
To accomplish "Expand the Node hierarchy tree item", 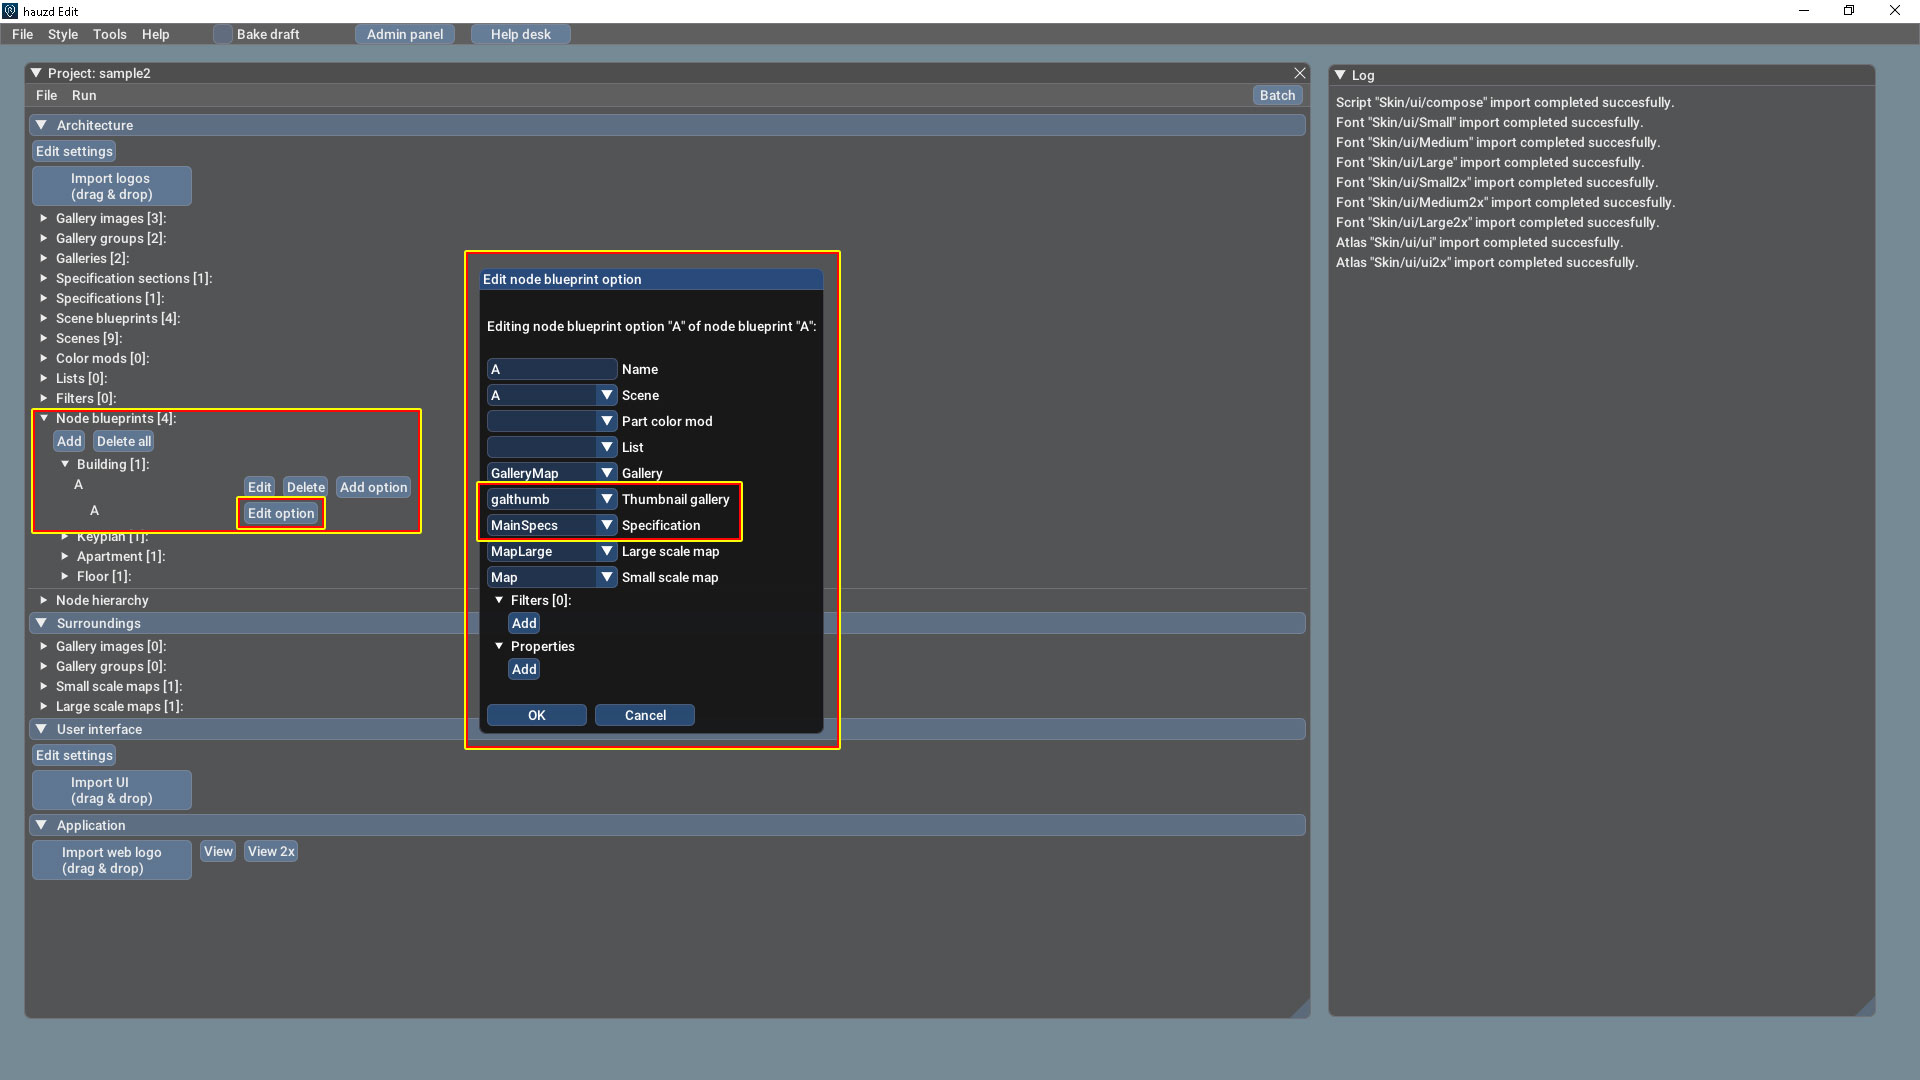I will [44, 600].
